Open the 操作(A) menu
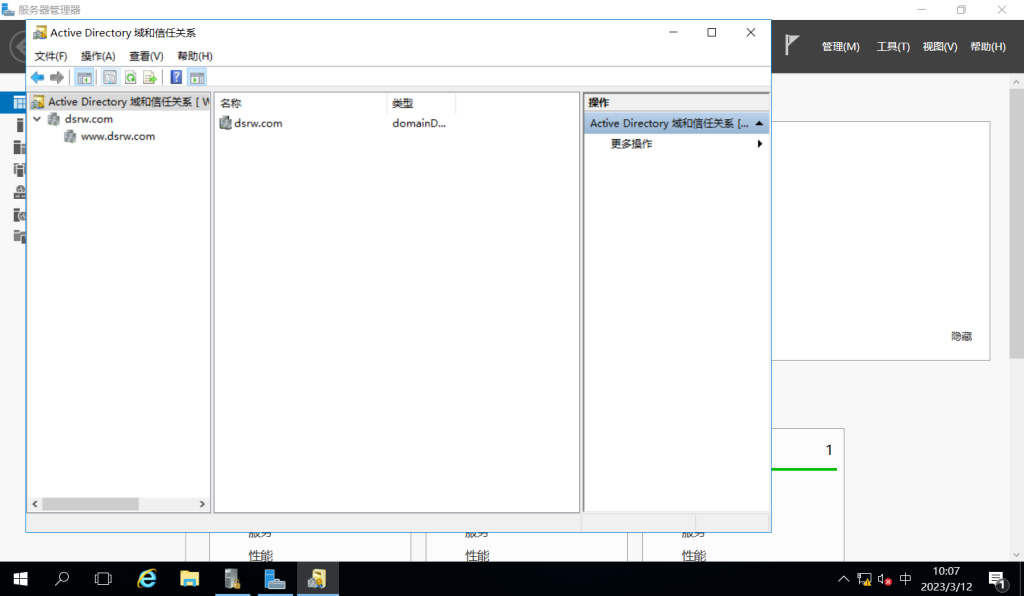The width and height of the screenshot is (1024, 596). click(98, 56)
